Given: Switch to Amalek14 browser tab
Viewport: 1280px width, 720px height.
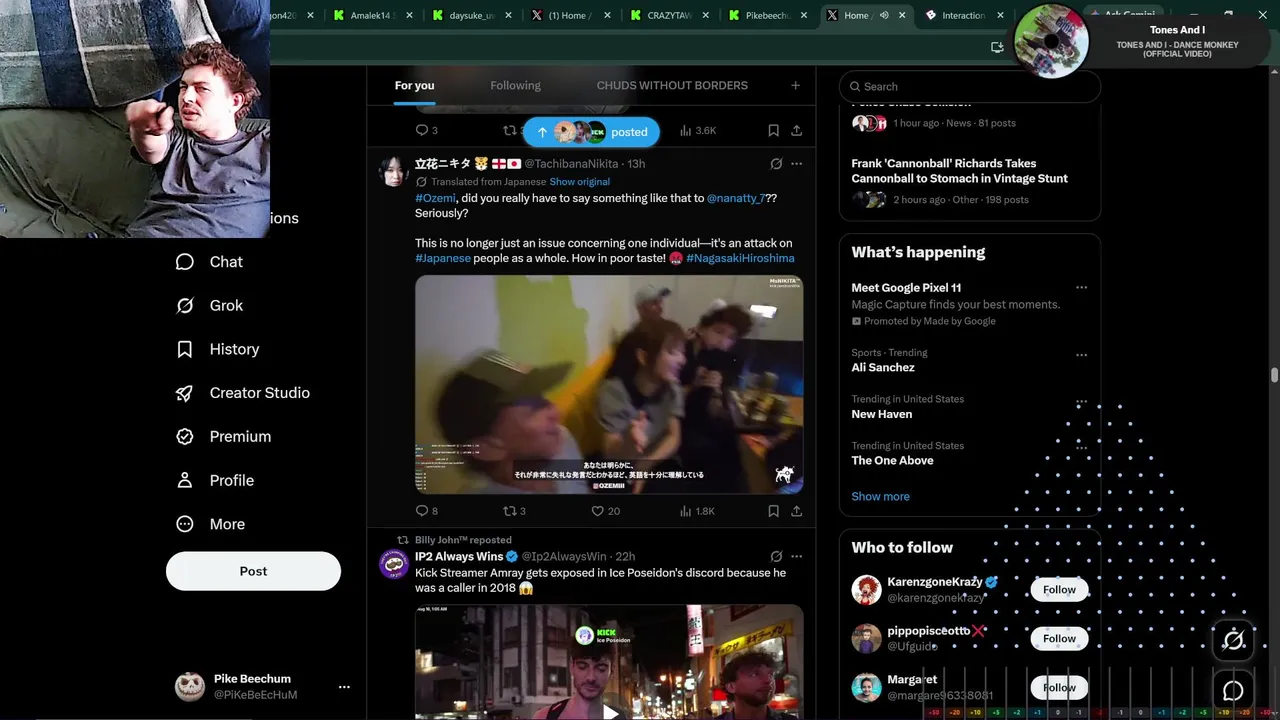Looking at the screenshot, I should [x=372, y=15].
